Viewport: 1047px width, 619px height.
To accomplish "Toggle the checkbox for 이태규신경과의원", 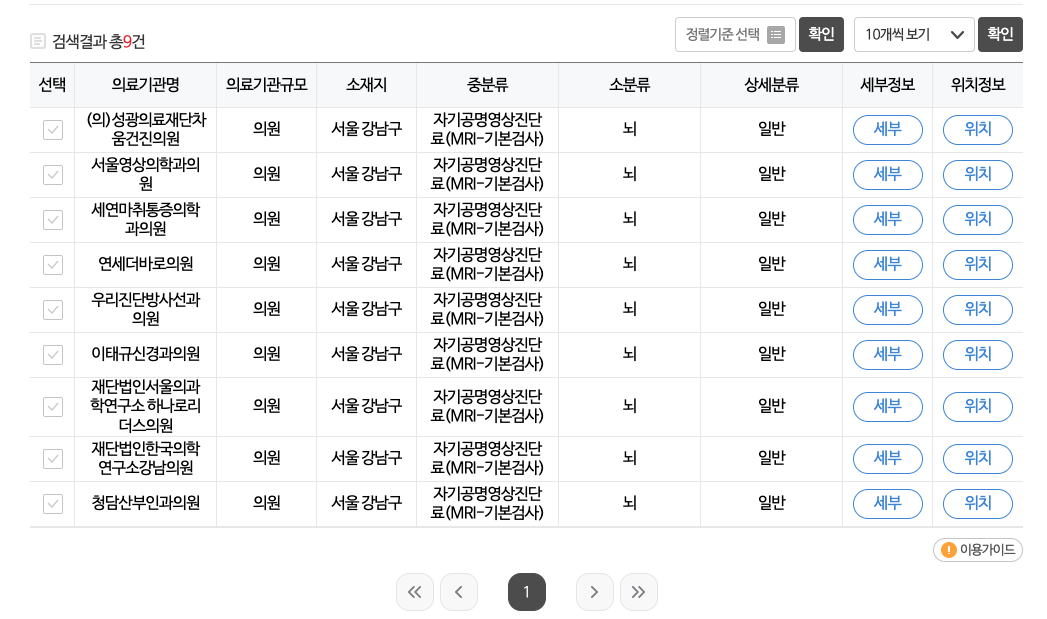I will pos(52,354).
